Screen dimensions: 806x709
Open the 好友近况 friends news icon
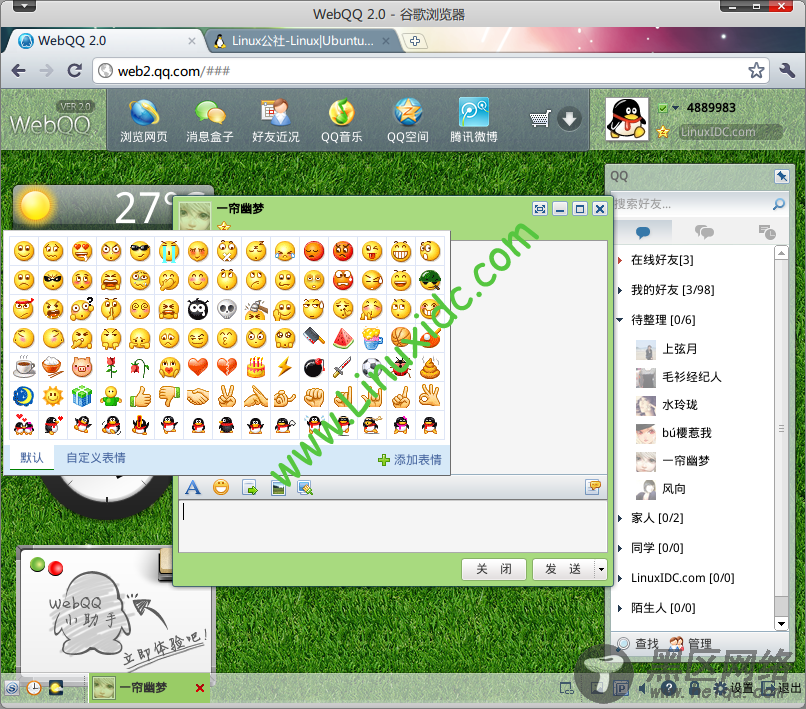(x=276, y=121)
